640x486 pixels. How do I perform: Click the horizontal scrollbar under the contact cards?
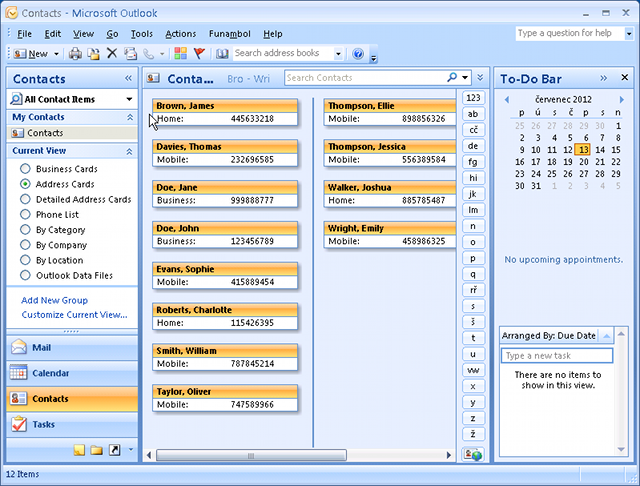[300, 455]
